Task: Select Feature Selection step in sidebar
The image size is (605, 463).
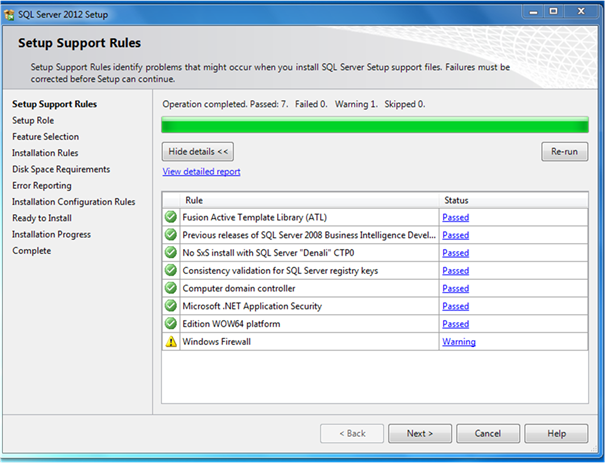Action: click(46, 137)
